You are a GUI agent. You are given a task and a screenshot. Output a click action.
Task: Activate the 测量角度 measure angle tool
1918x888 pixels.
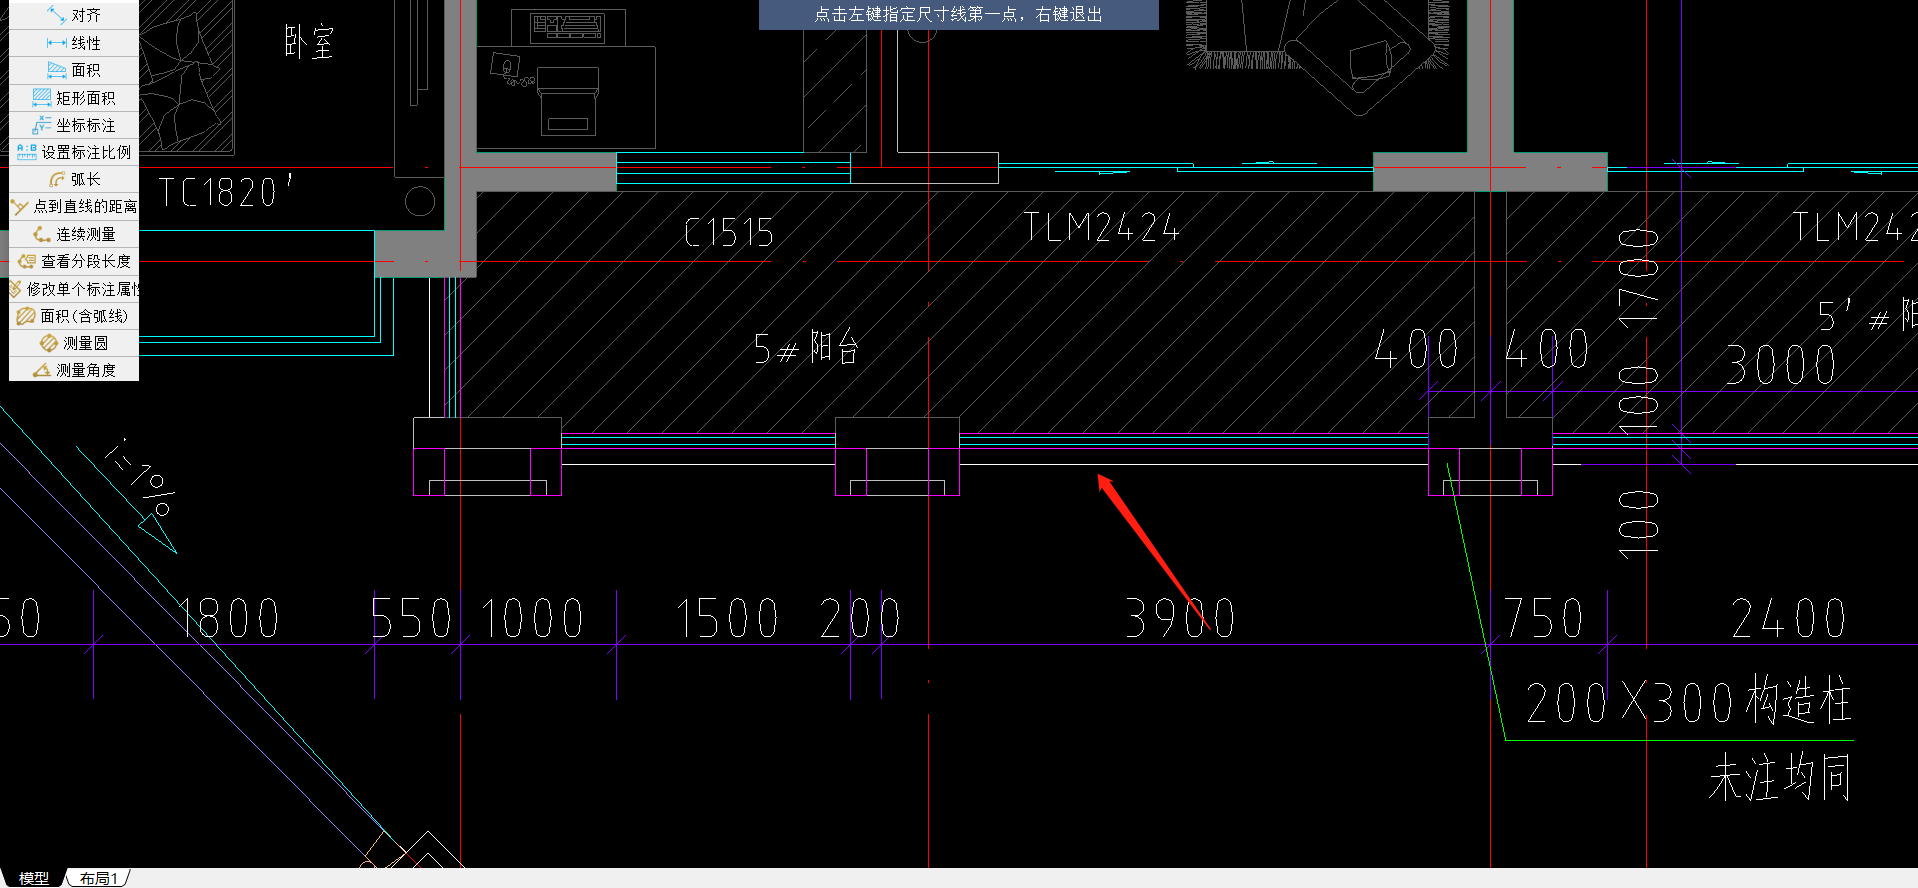pos(74,370)
